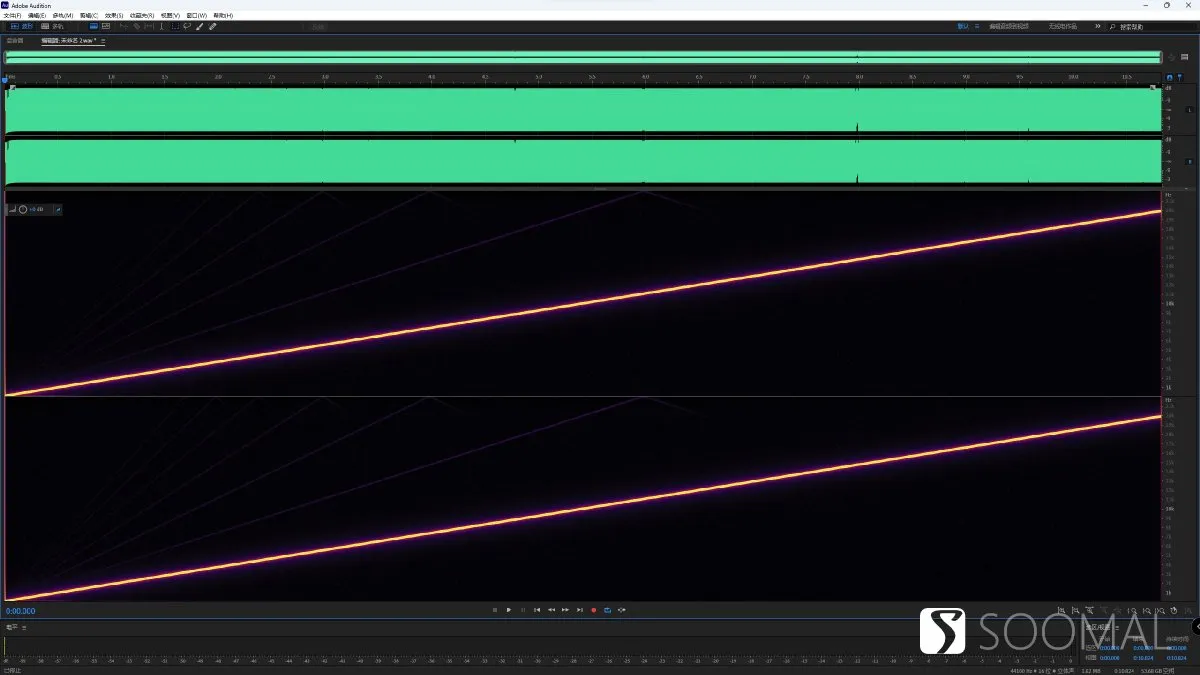Click the 0:00.000 current time display
The width and height of the screenshot is (1200, 675).
(21, 610)
